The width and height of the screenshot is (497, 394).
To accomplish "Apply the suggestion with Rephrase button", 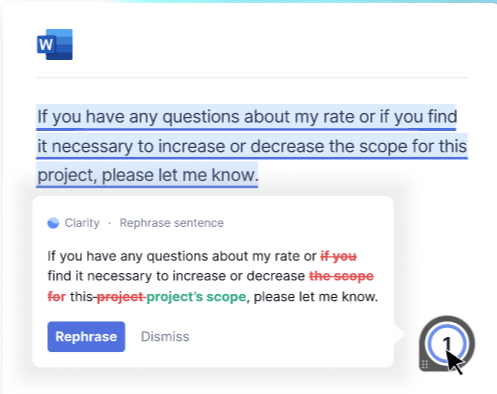I will coord(86,337).
